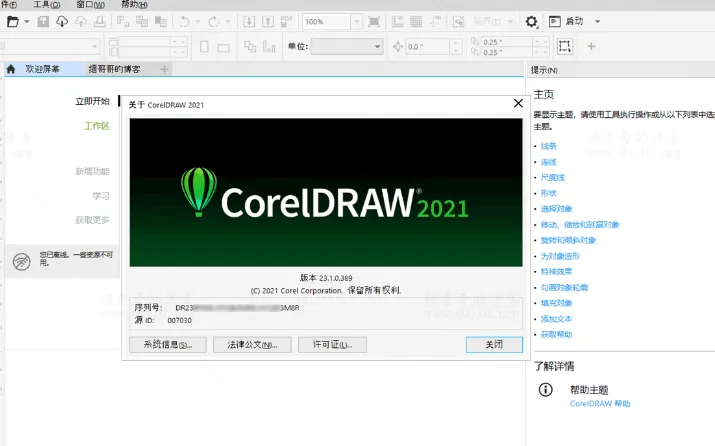Click the Open folder icon in toolbar

pos(13,21)
